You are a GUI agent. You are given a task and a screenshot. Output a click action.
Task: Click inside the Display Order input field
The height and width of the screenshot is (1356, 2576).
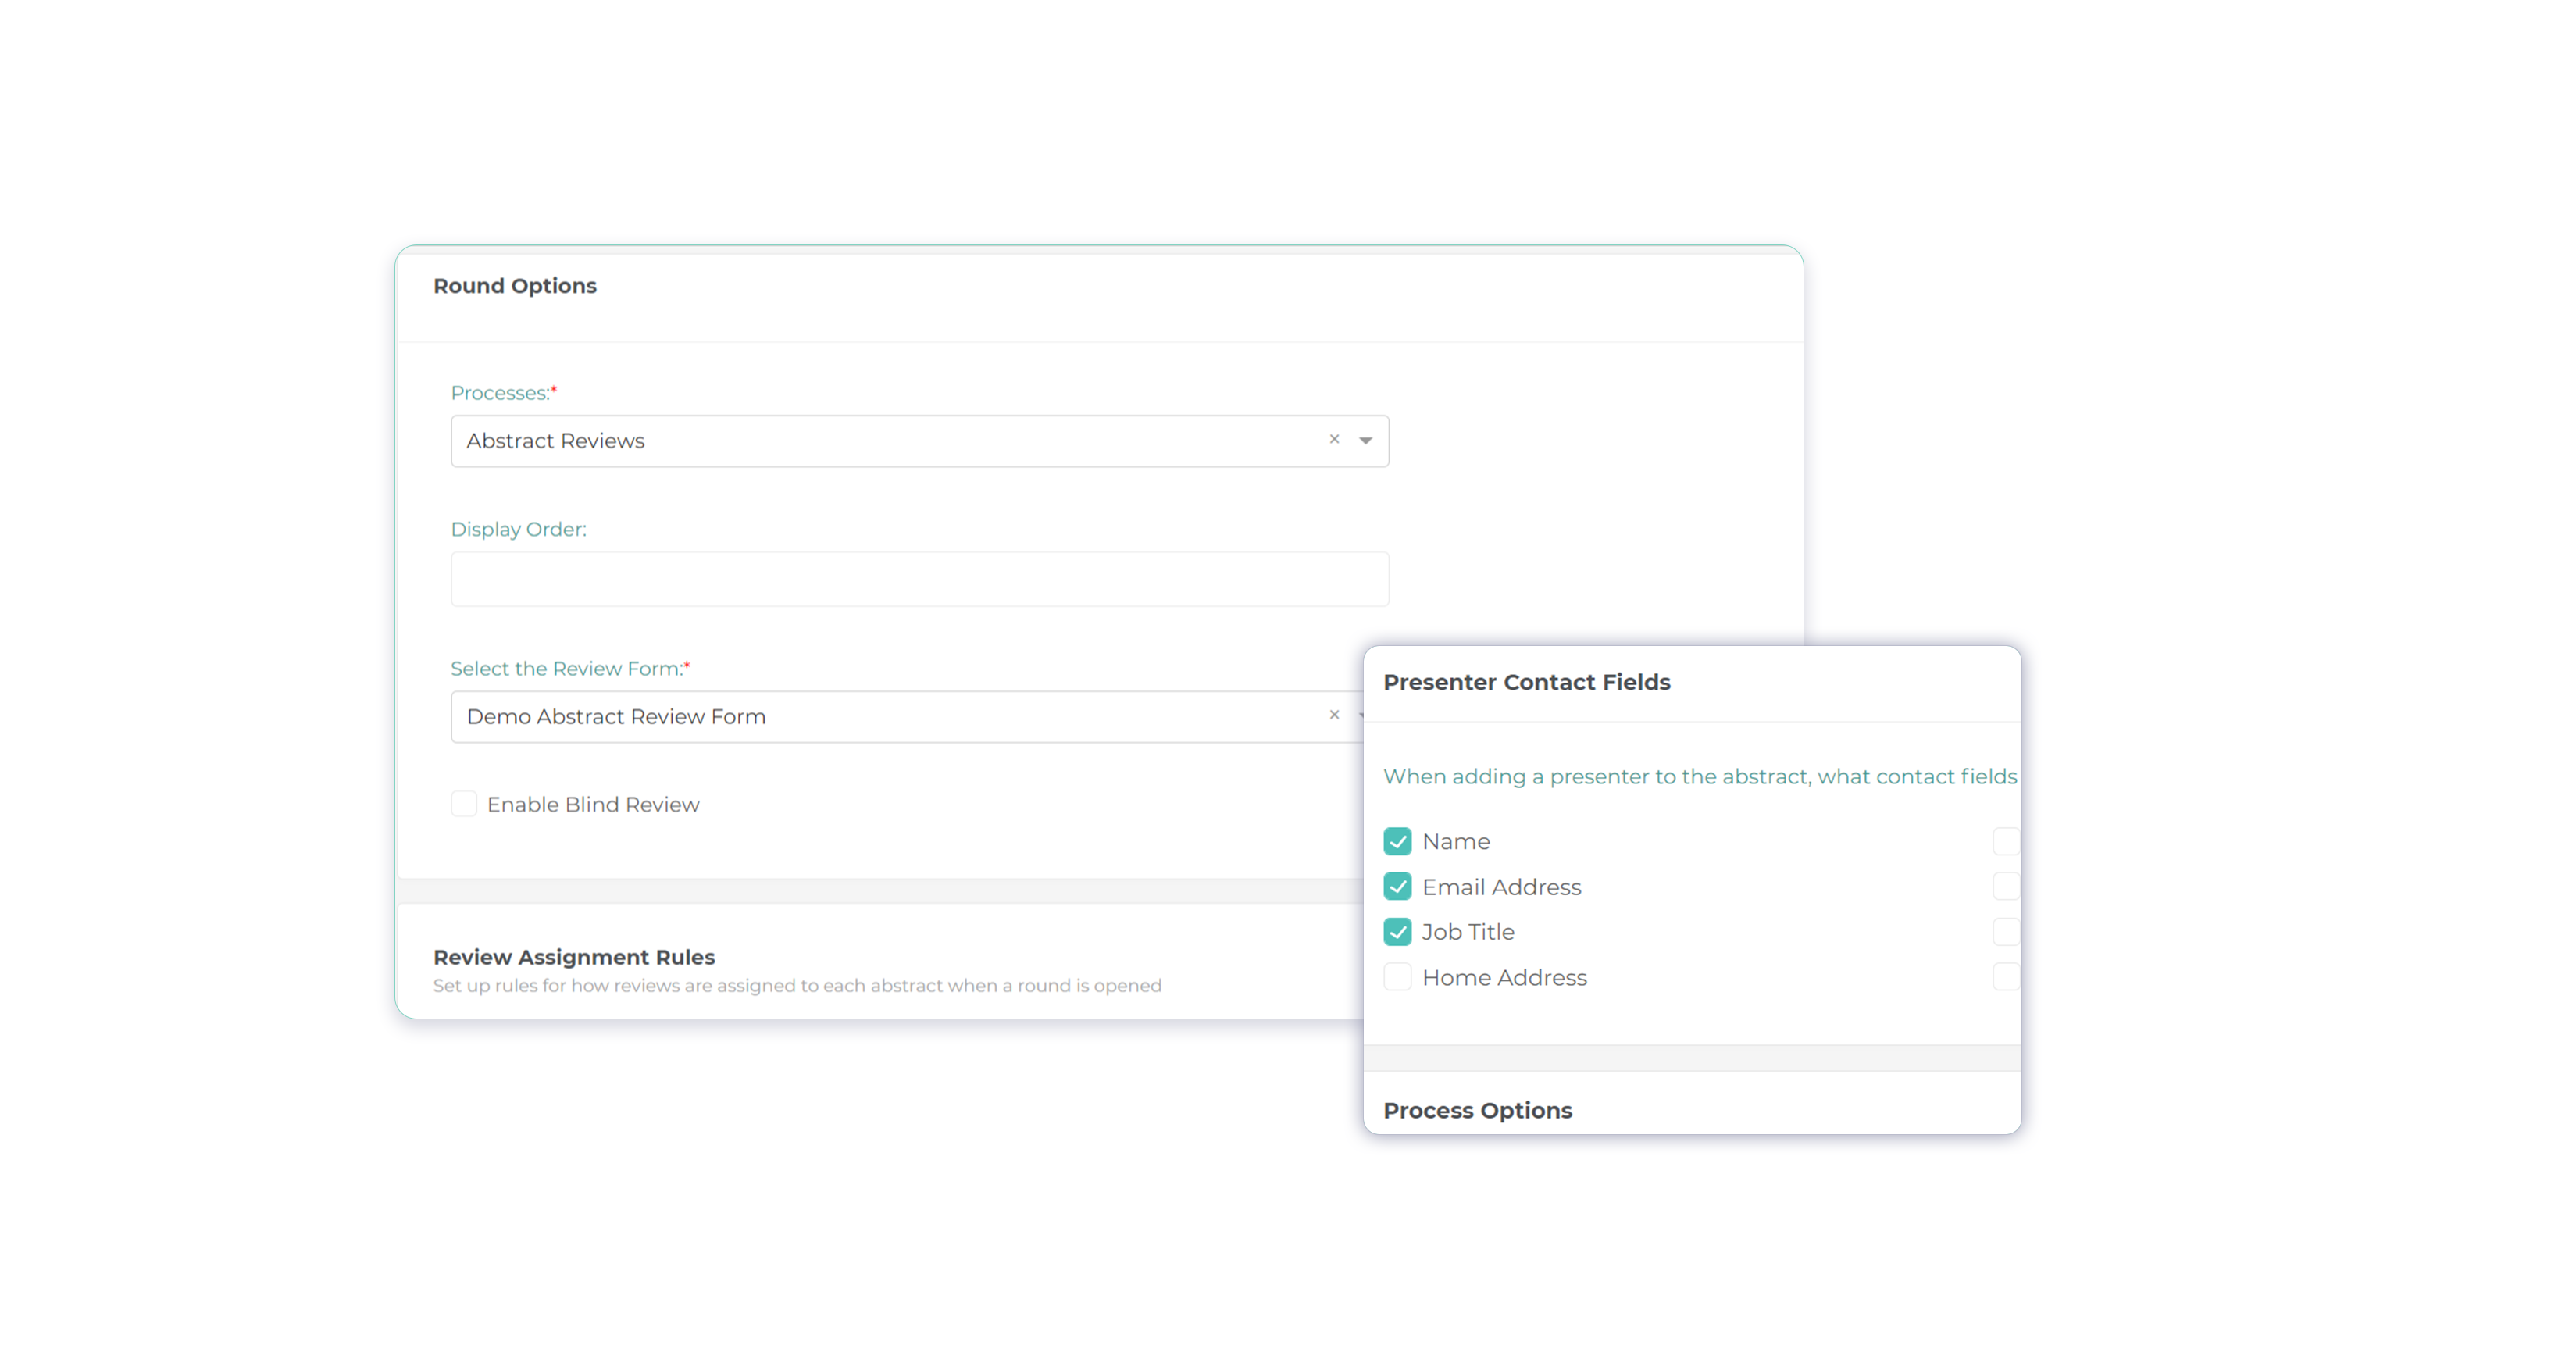click(919, 578)
